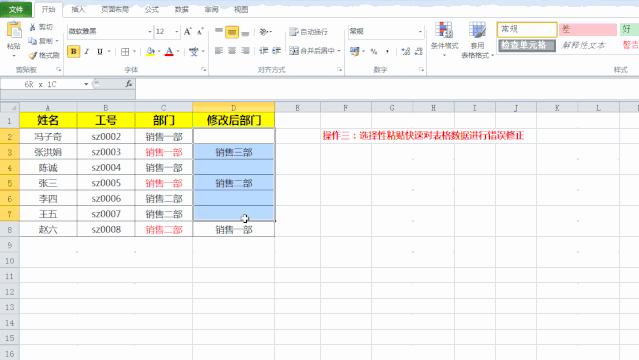Open font color palette dropdown arrow
This screenshot has width=639, height=360.
tap(178, 51)
